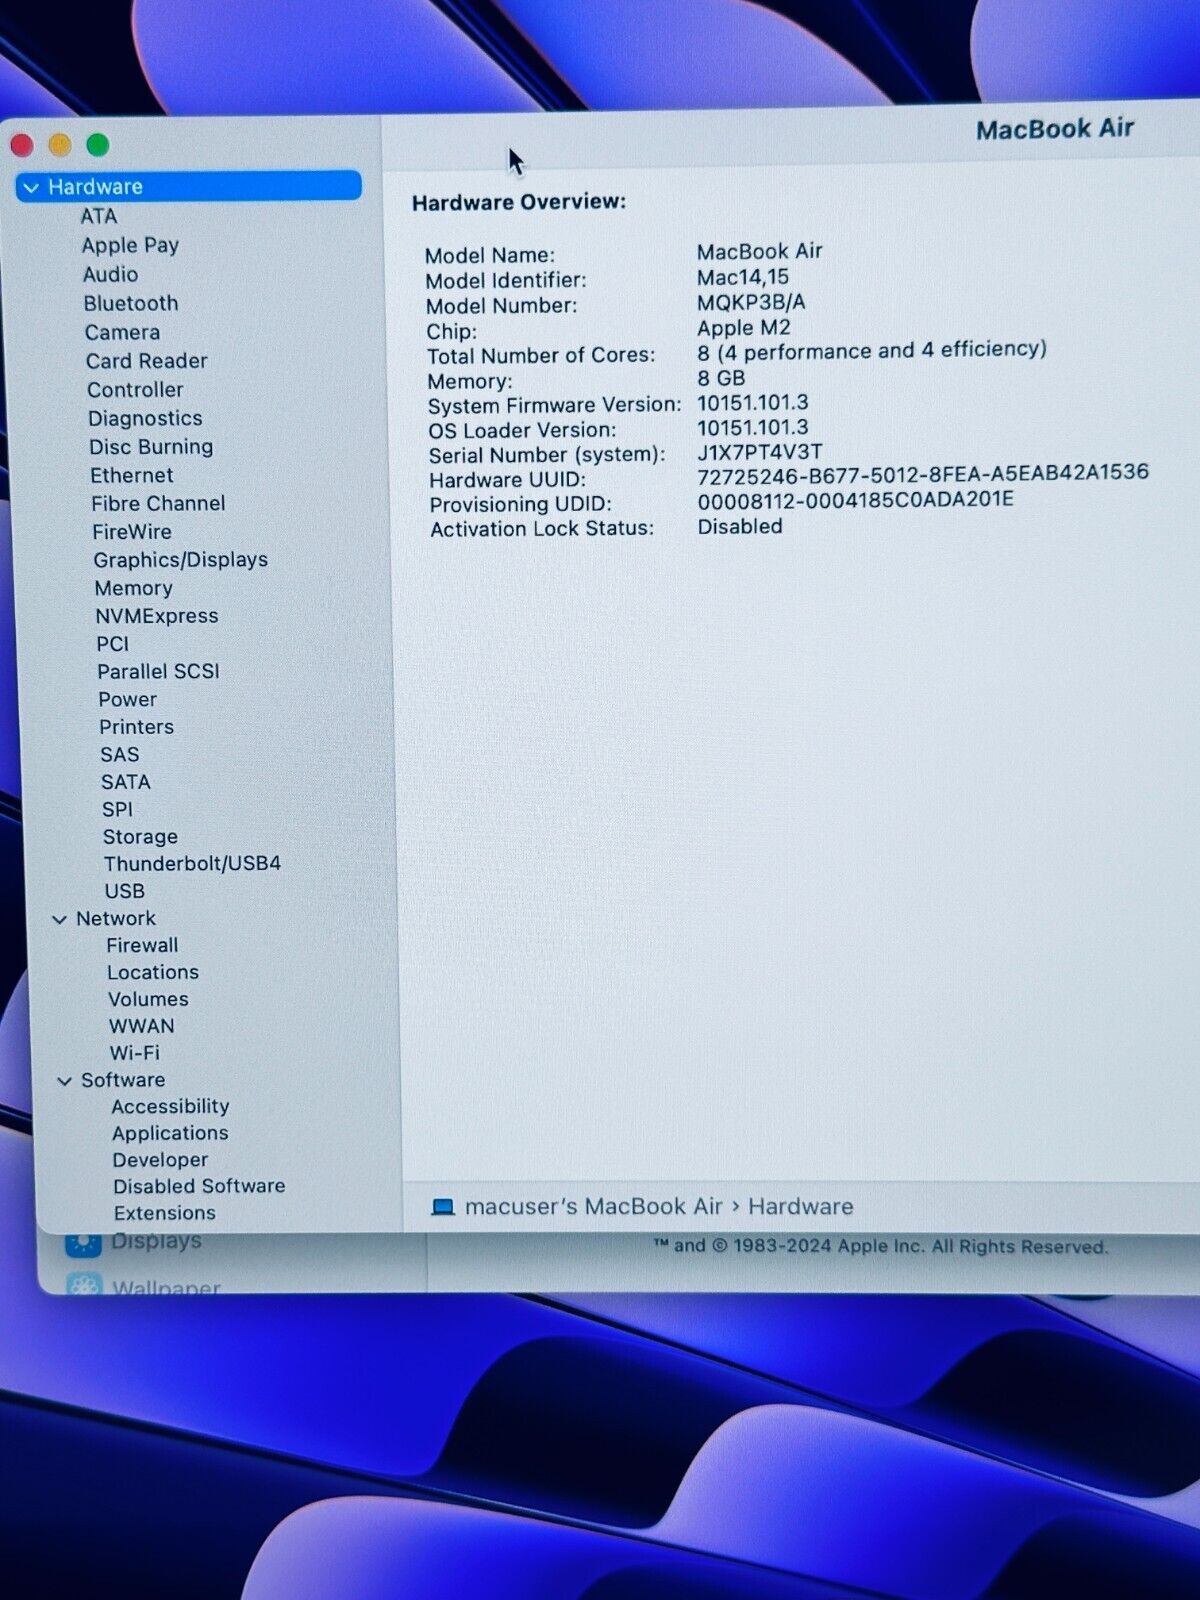Select Printers in the sidebar

136,727
